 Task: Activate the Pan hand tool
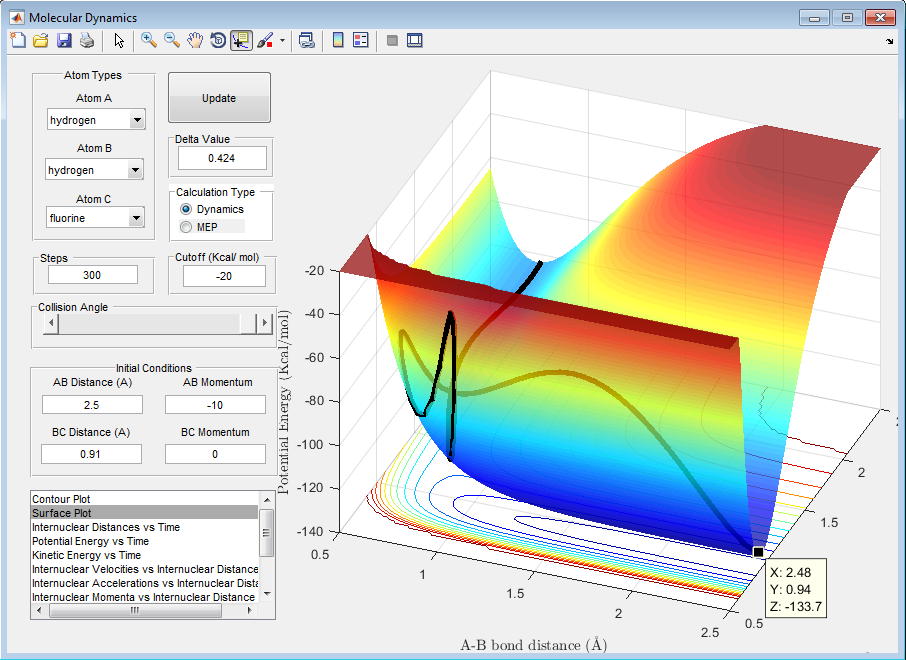tap(195, 41)
